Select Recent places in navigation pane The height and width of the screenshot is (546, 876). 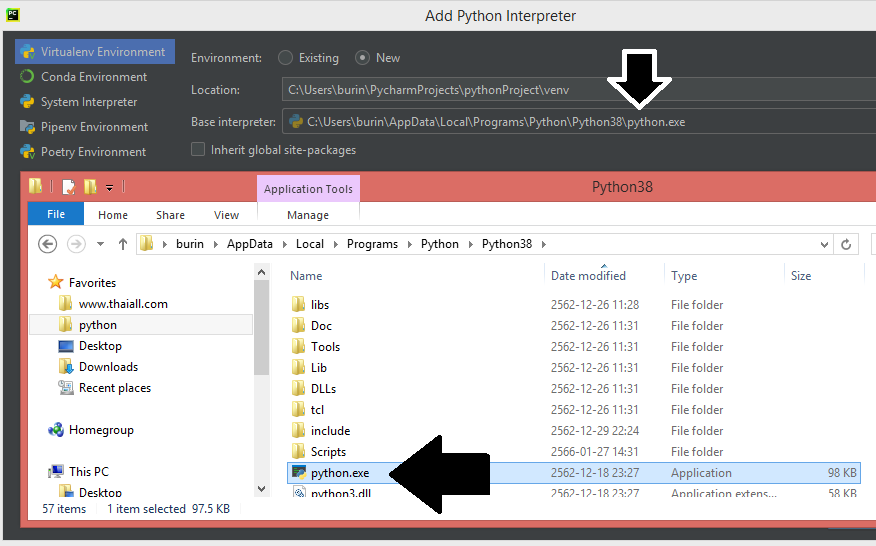(105, 388)
